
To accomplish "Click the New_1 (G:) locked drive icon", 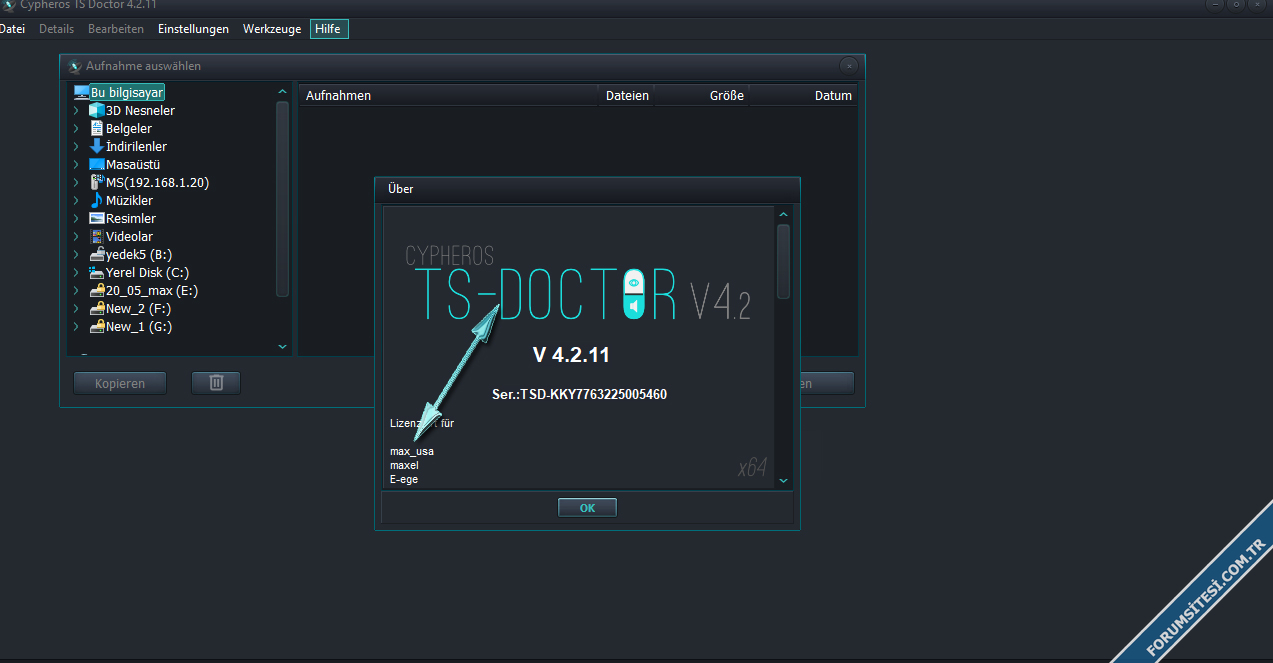I will click(x=96, y=326).
